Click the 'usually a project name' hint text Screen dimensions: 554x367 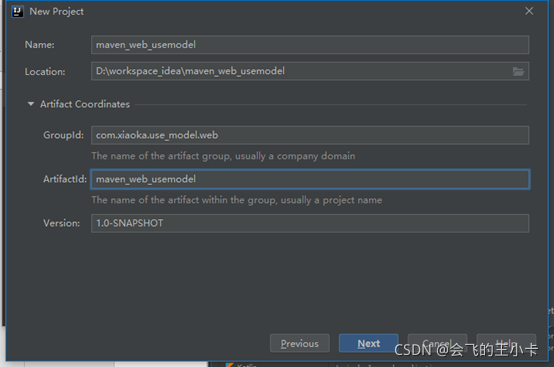331,200
